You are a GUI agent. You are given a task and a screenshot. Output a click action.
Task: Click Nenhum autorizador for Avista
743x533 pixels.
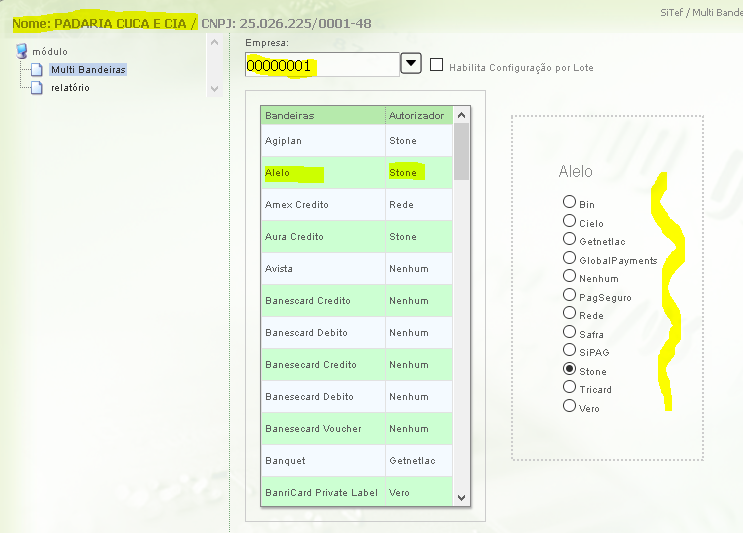[x=409, y=269]
